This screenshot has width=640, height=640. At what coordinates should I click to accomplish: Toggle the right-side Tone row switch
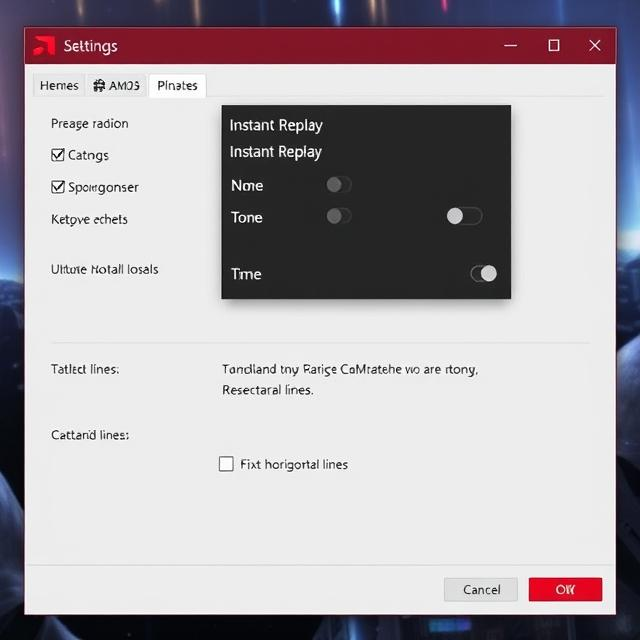(x=464, y=216)
